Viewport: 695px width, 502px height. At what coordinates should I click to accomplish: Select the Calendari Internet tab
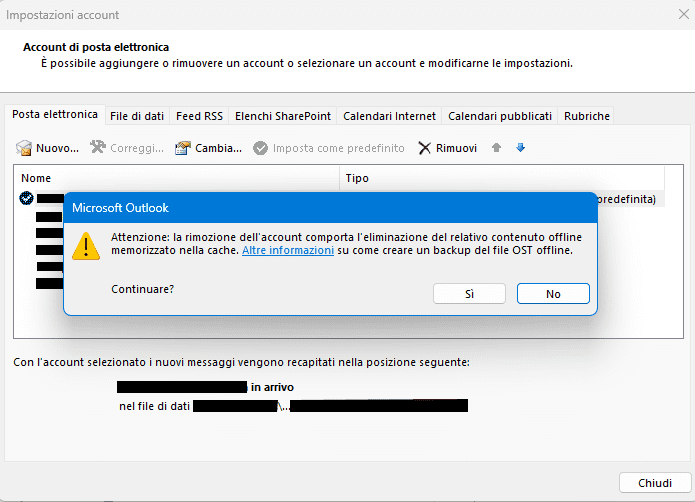point(389,116)
